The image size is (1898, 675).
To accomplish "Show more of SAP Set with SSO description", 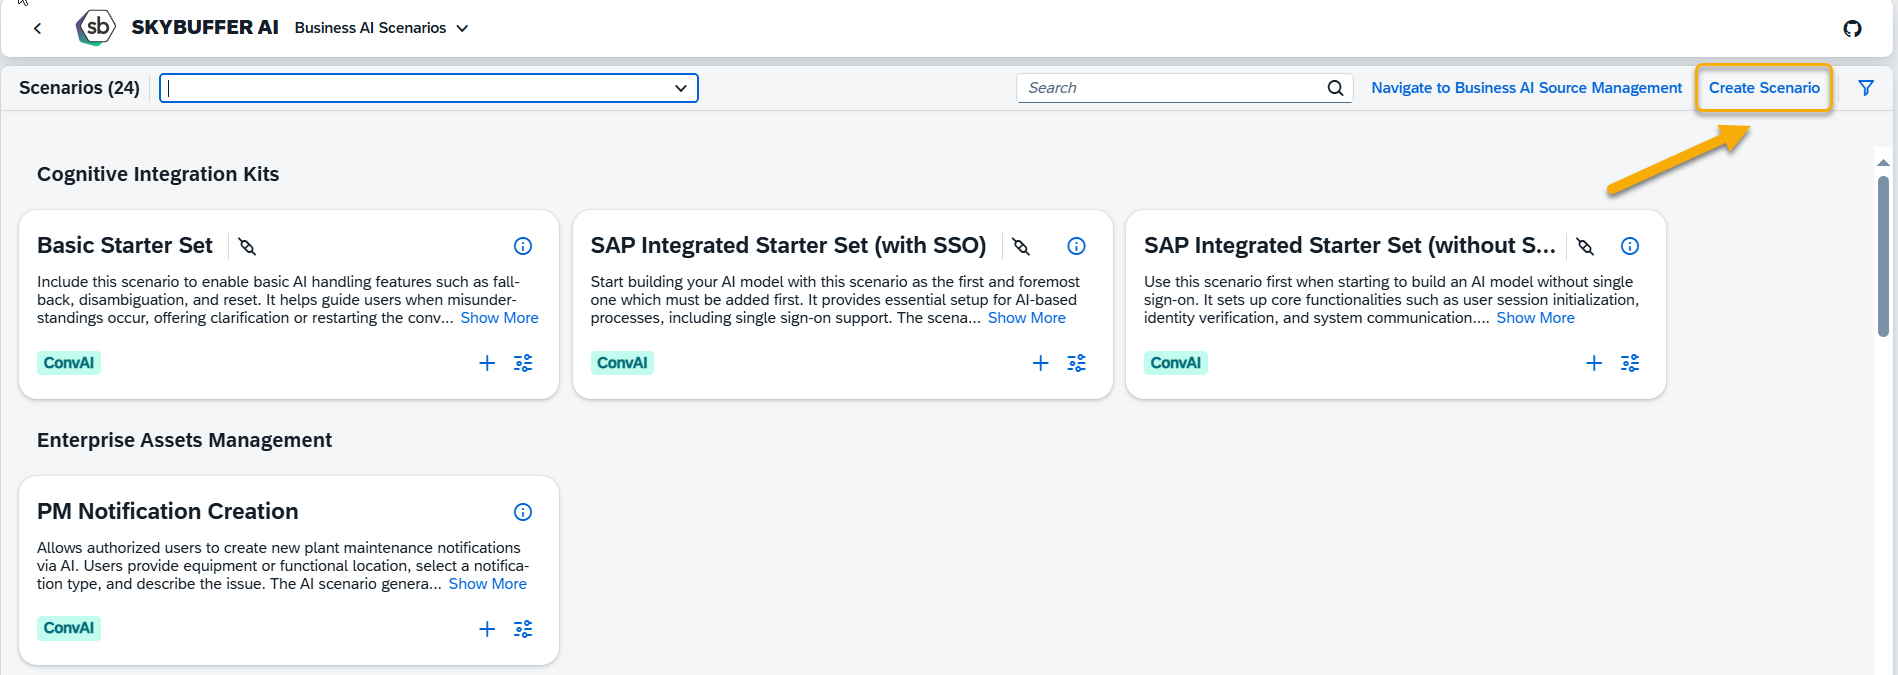I will (1027, 318).
